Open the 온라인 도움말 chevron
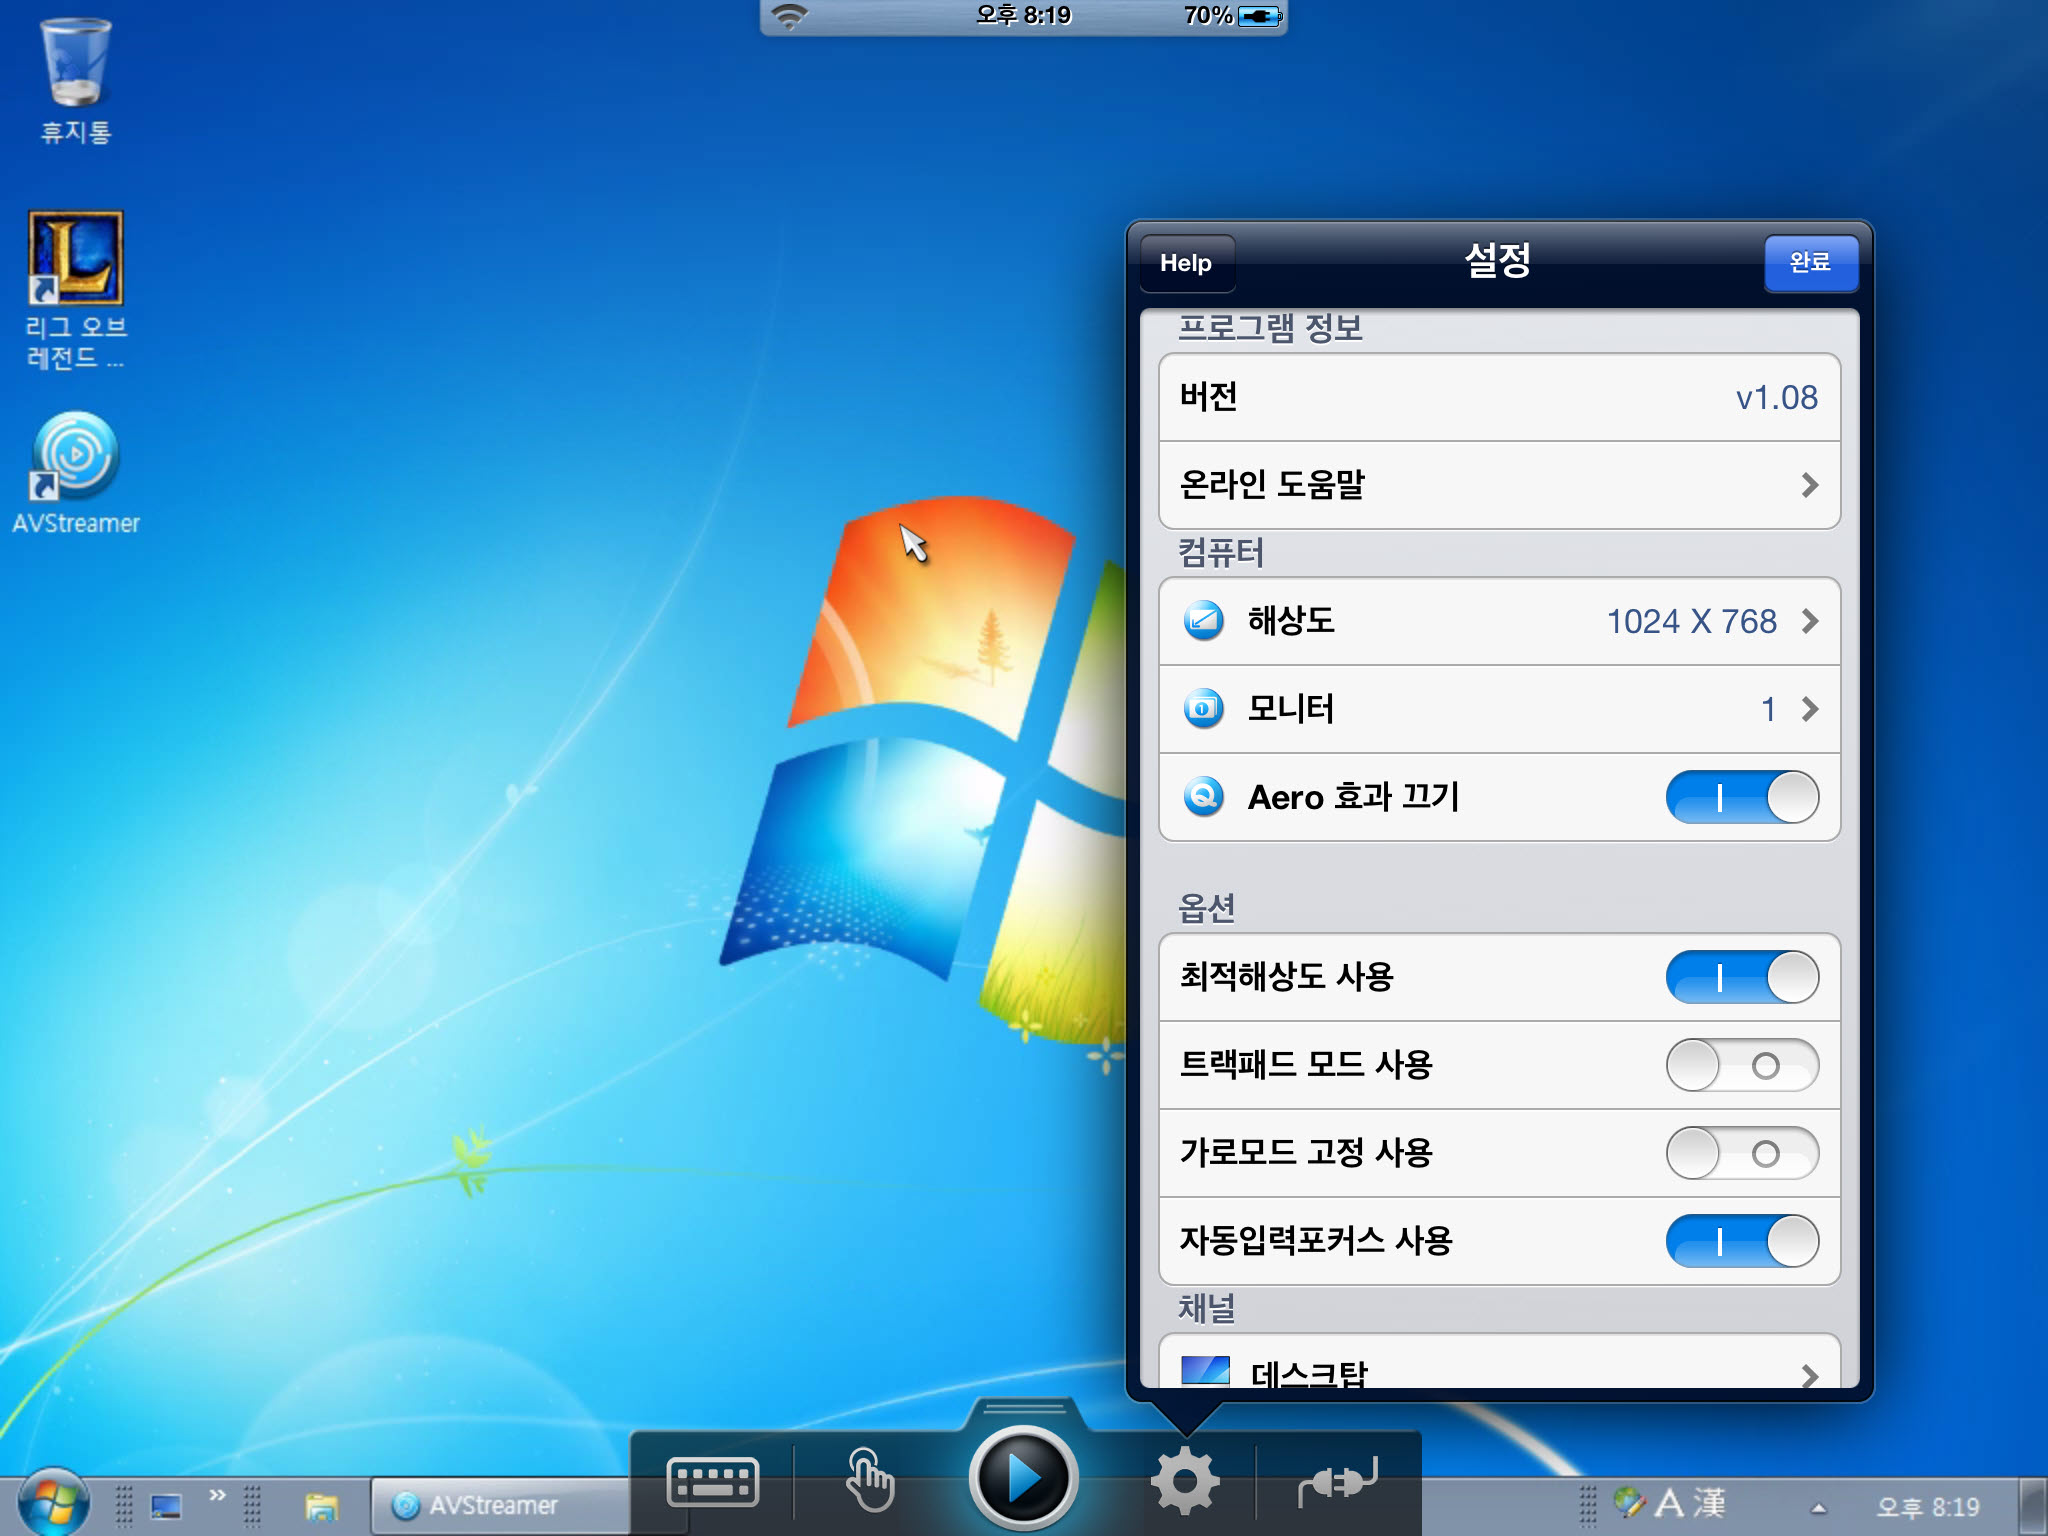 1809,485
